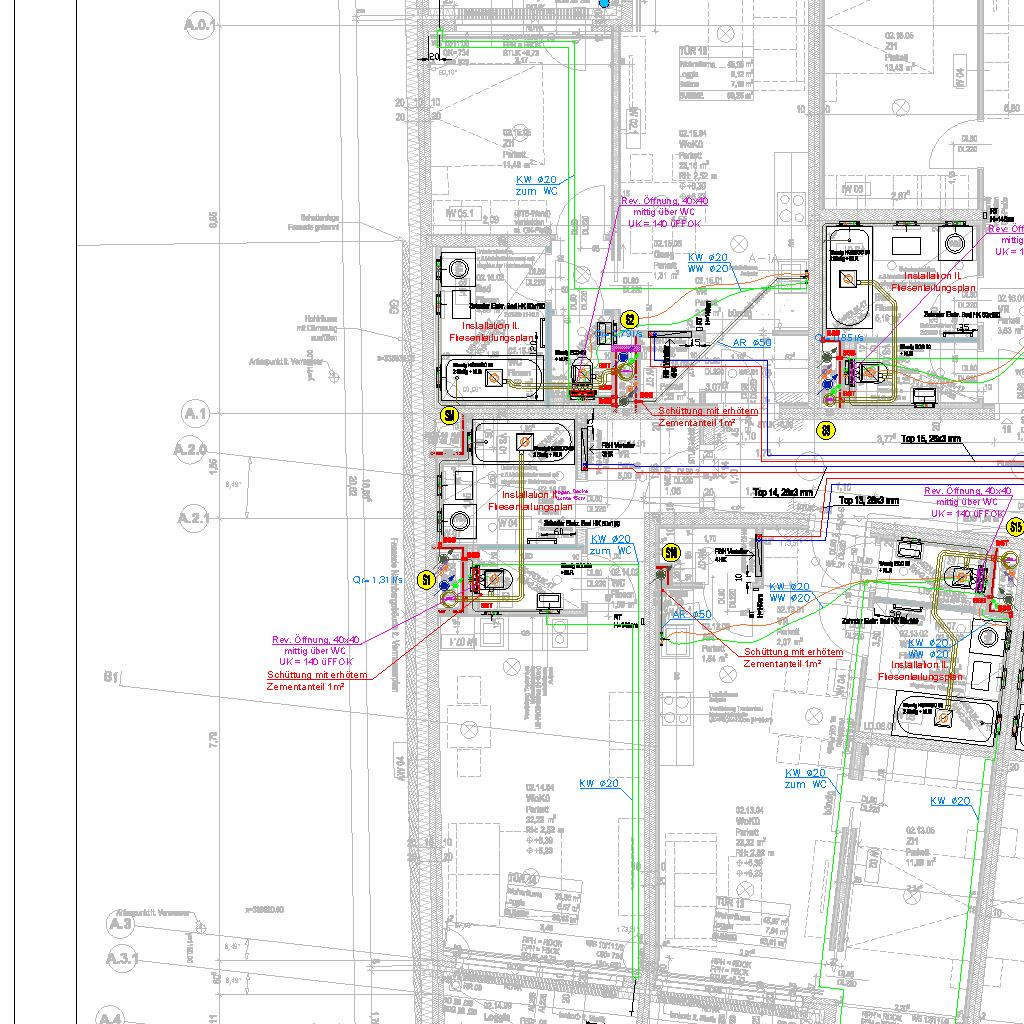Select the B1 axis label
The width and height of the screenshot is (1024, 1024).
pos(111,677)
